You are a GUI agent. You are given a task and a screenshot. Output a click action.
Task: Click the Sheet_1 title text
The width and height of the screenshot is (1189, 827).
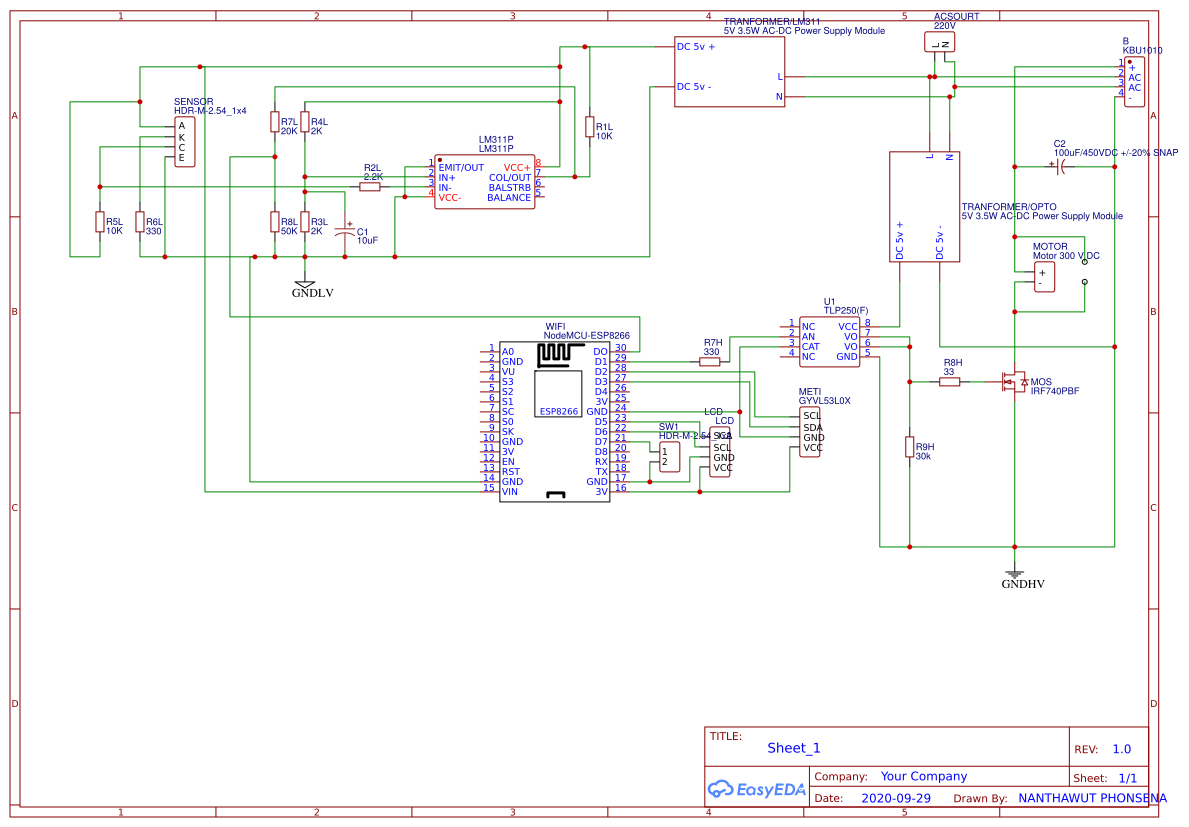793,747
